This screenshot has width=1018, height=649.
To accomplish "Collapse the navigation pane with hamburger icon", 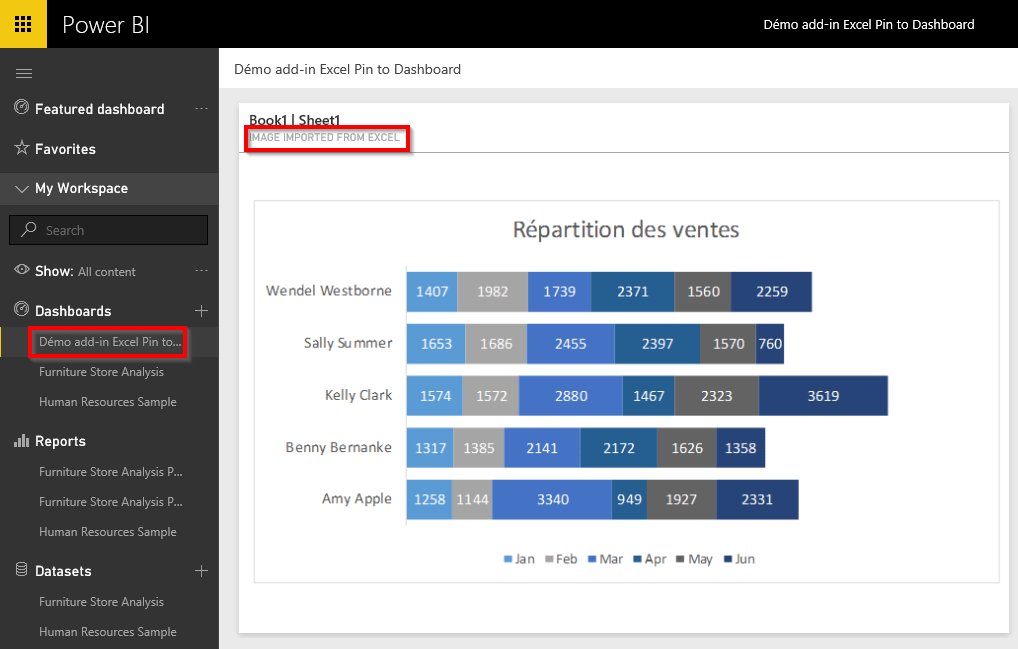I will (24, 73).
